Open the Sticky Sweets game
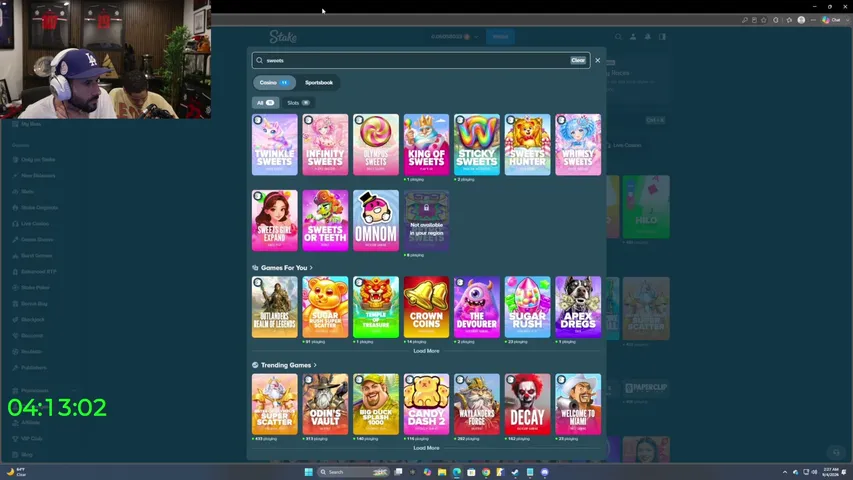The width and height of the screenshot is (853, 480). click(477, 145)
